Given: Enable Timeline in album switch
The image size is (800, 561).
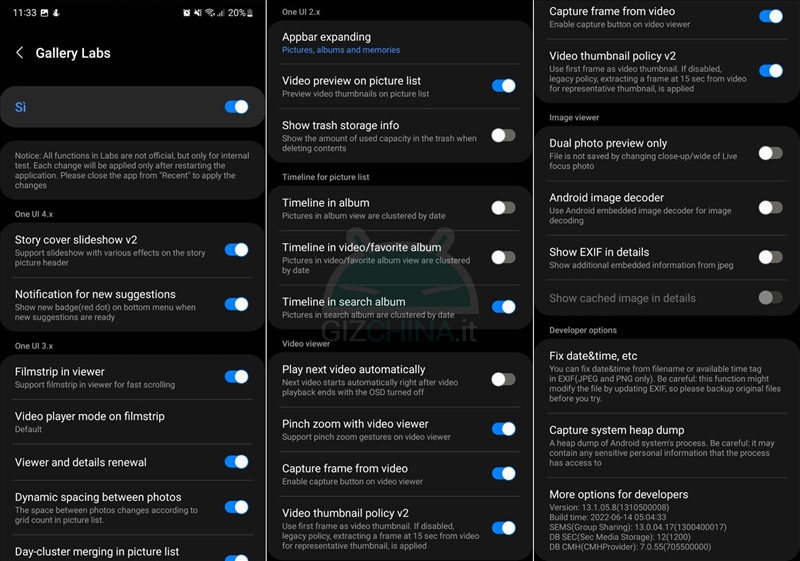Looking at the screenshot, I should point(504,208).
